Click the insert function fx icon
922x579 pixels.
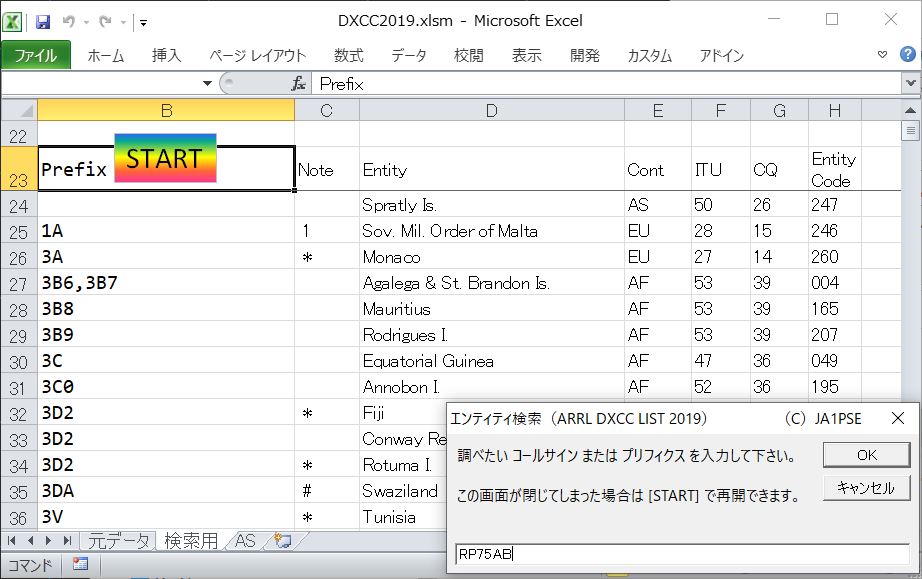(298, 85)
